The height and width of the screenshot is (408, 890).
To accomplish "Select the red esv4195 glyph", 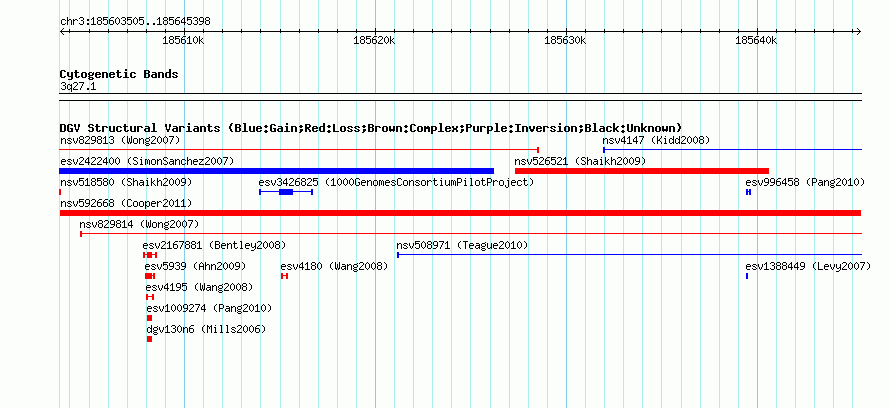I will 150,297.
